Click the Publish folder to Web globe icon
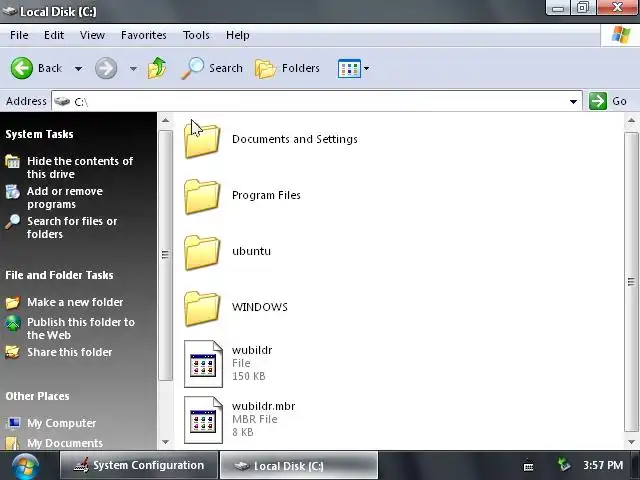The width and height of the screenshot is (640, 480). (x=13, y=322)
